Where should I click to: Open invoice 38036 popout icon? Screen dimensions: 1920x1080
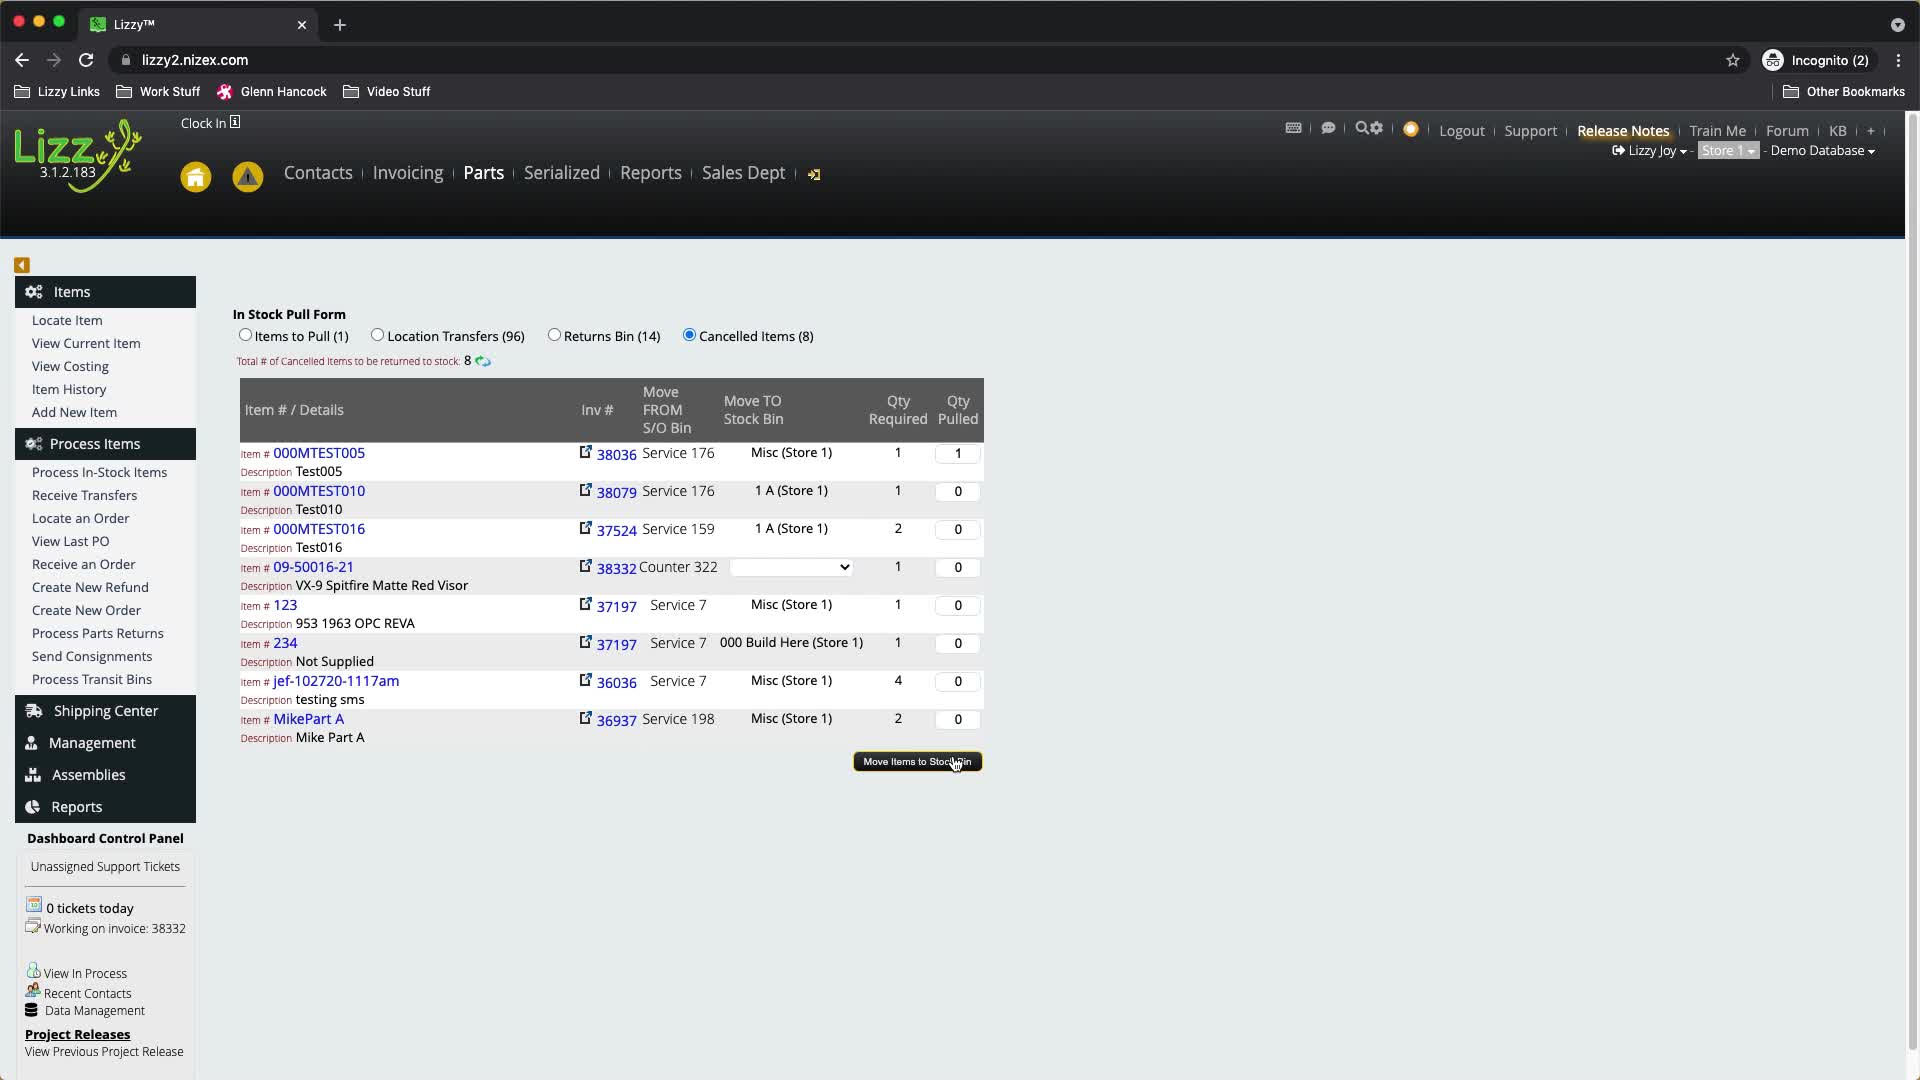586,452
